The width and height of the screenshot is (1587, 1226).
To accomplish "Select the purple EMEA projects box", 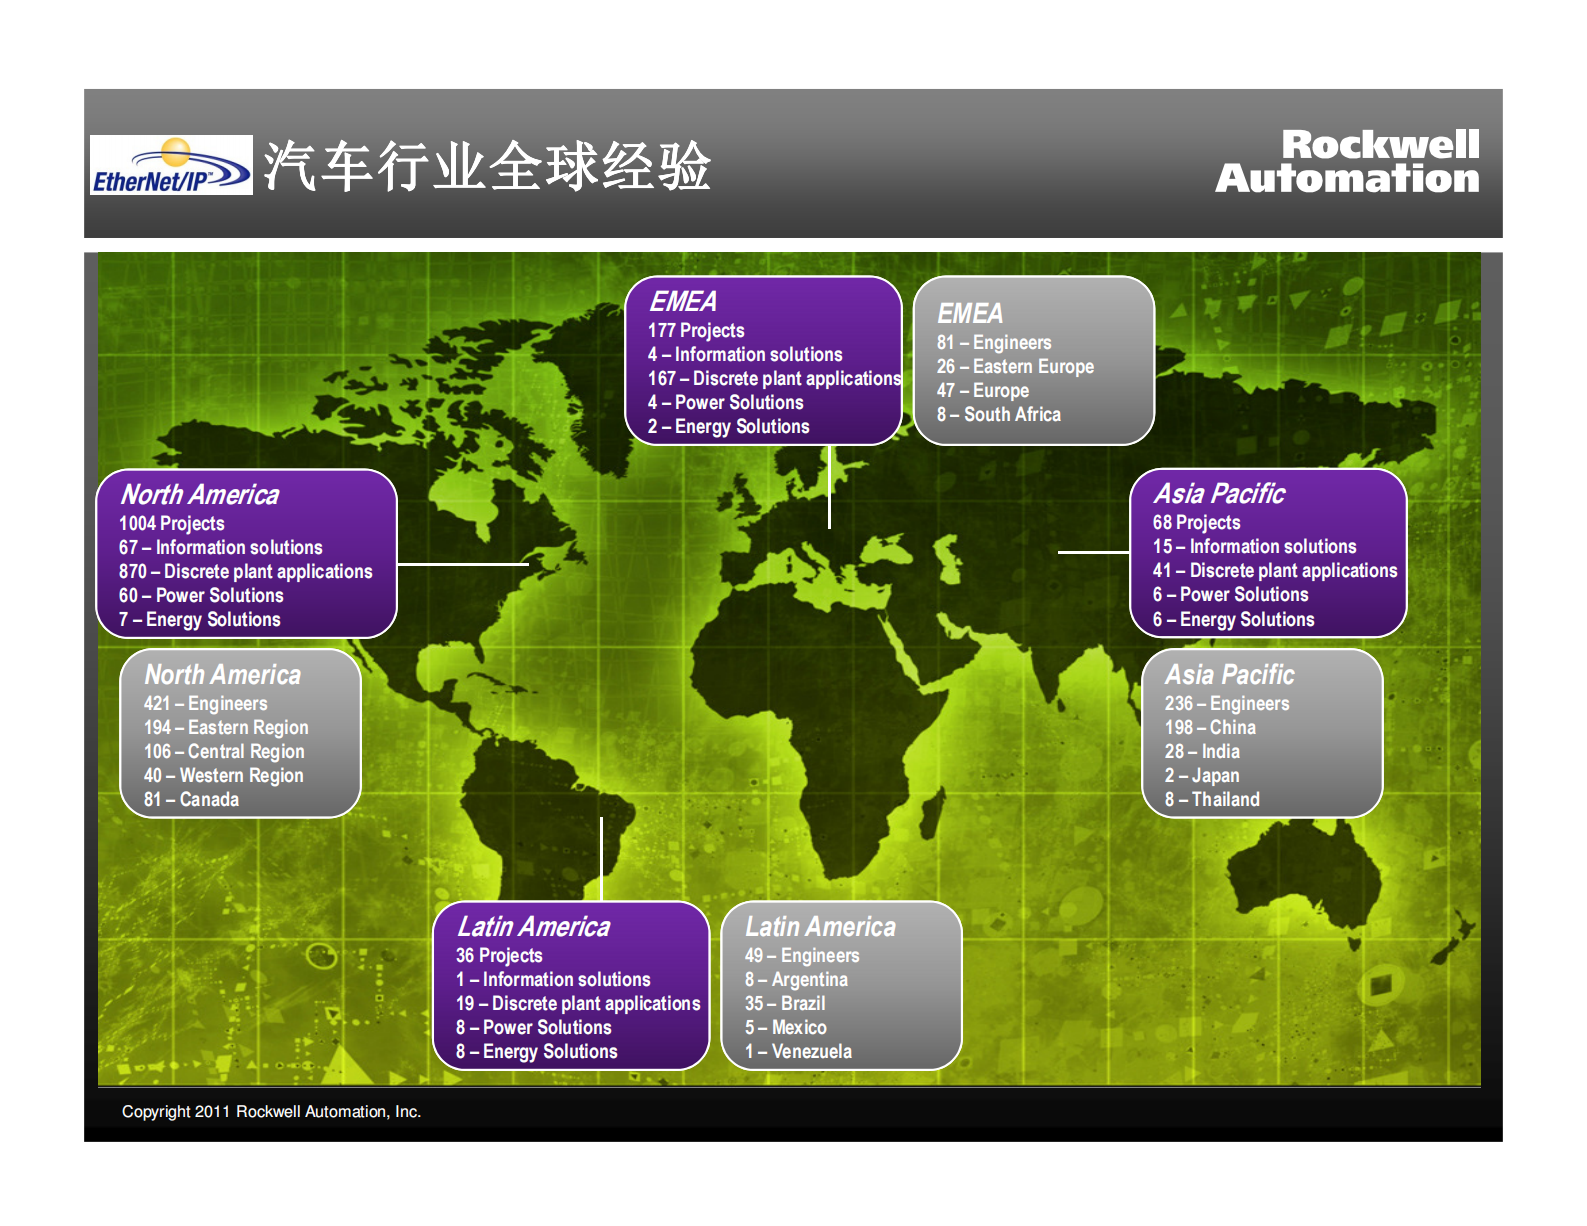I will click(x=763, y=361).
